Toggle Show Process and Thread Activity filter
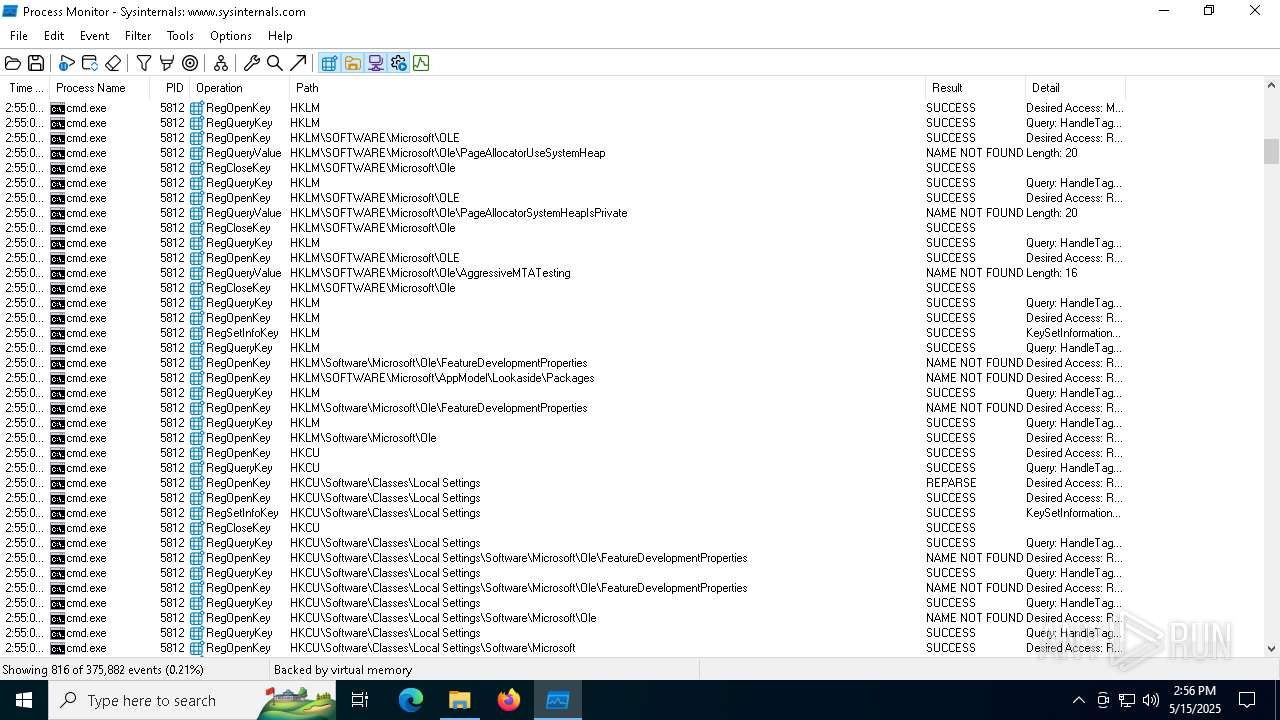 pyautogui.click(x=398, y=63)
